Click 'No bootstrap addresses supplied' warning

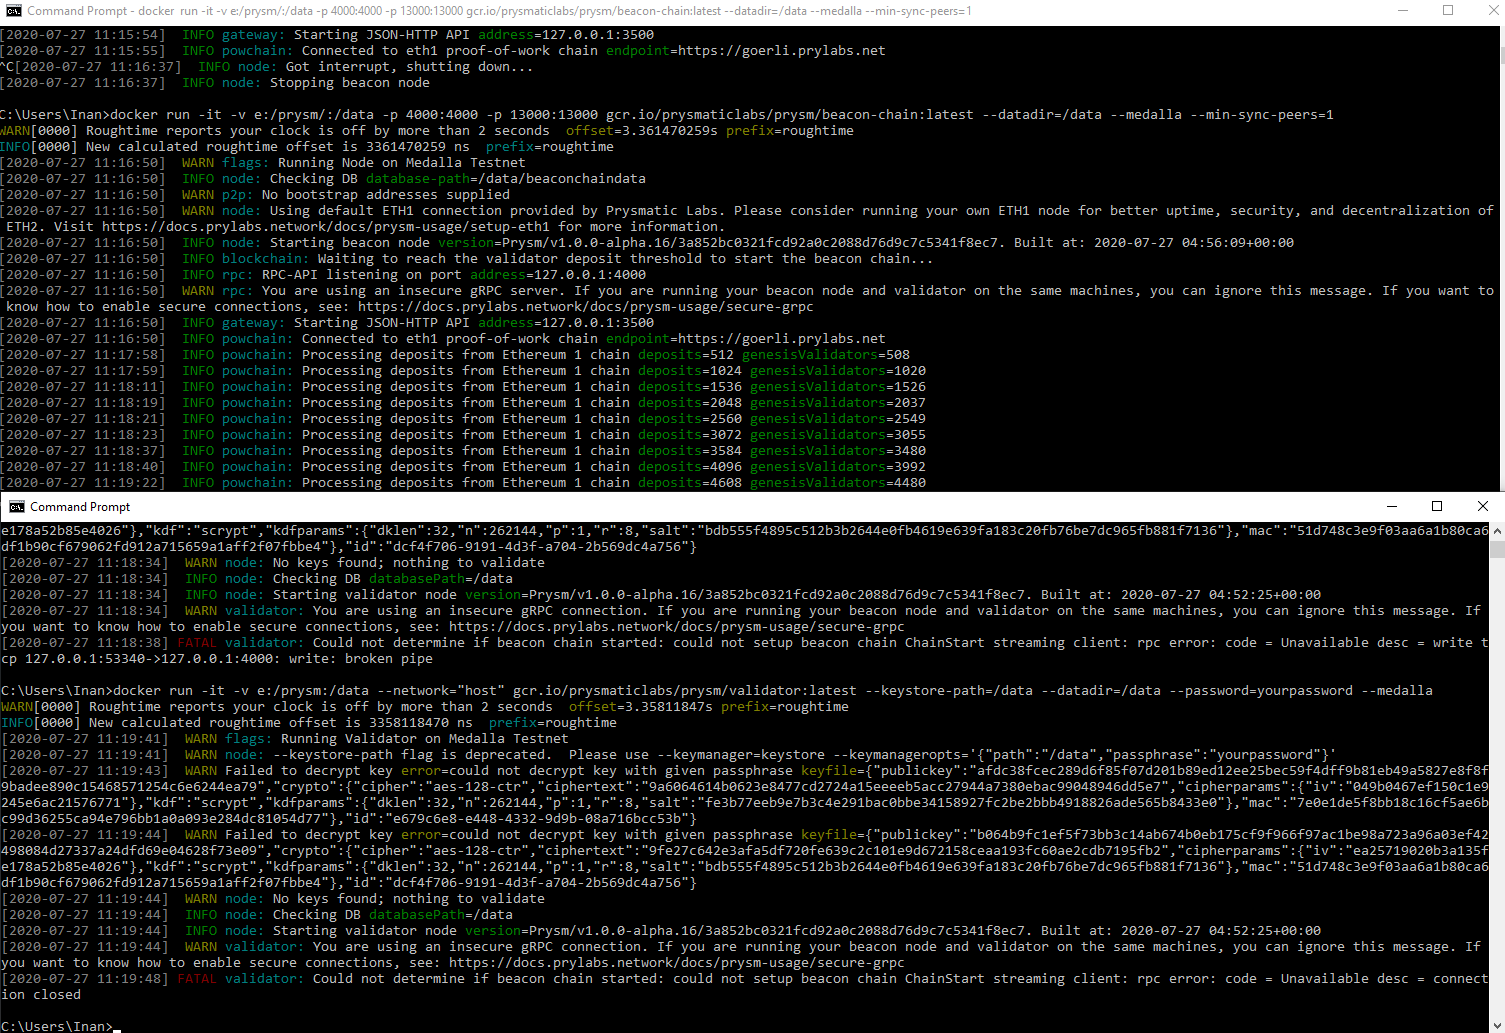pyautogui.click(x=255, y=195)
